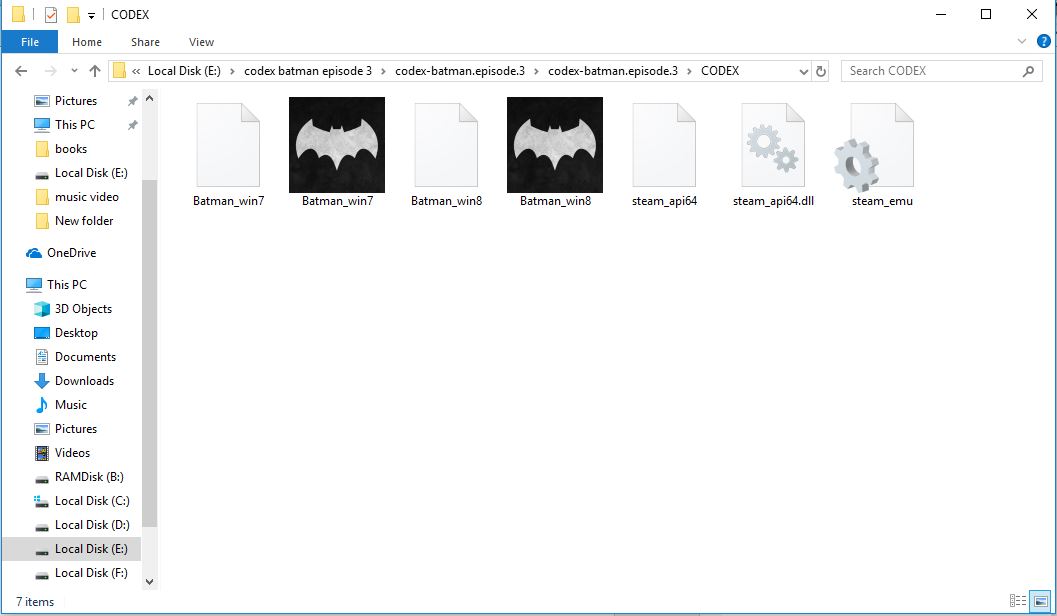Click CODEX breadcrumb segment
This screenshot has width=1057, height=616.
(720, 71)
